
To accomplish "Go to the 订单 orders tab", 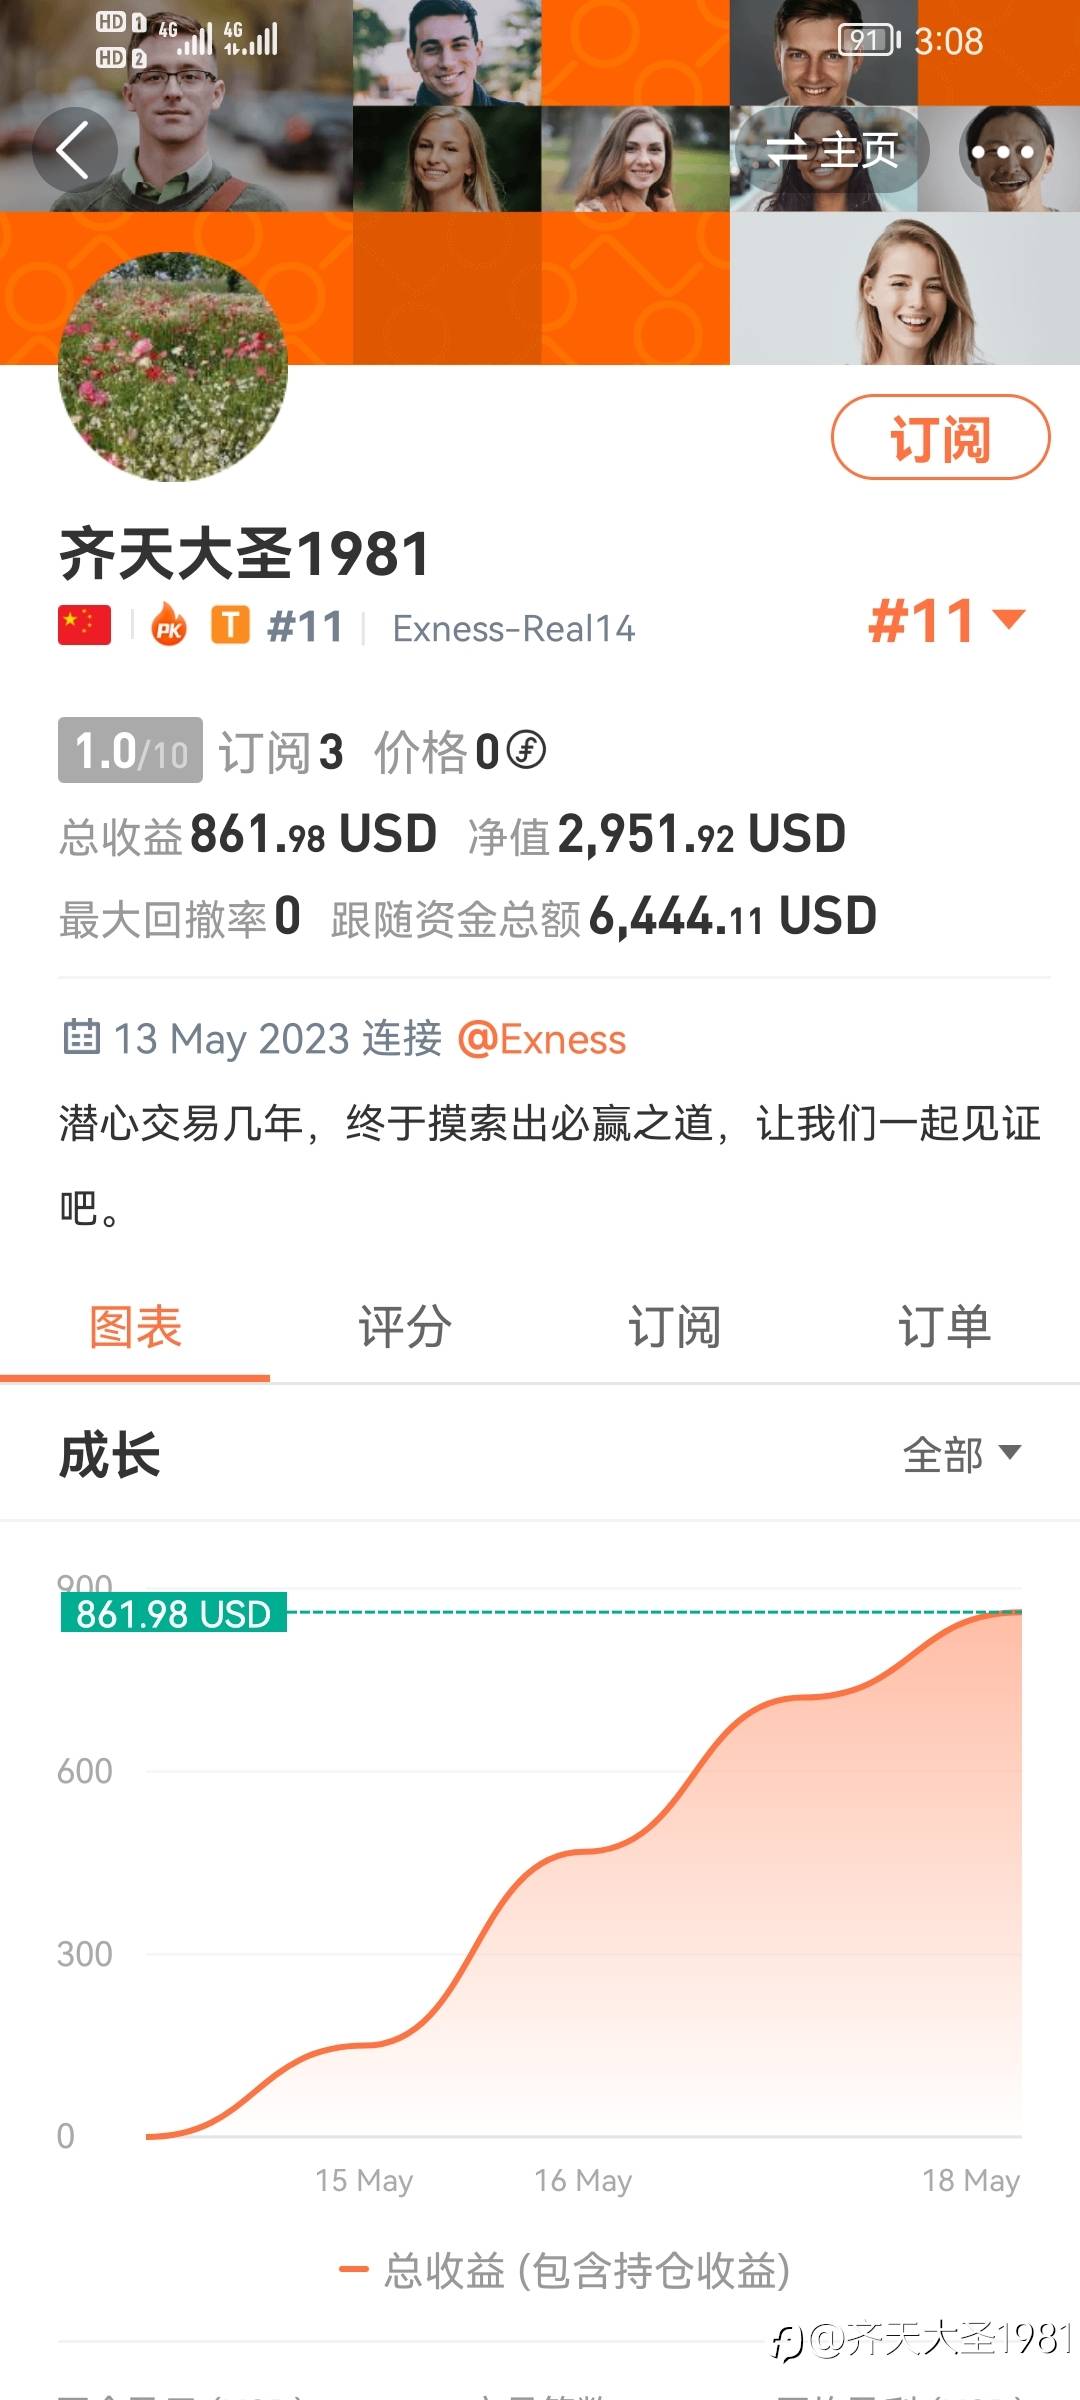I will [944, 1328].
